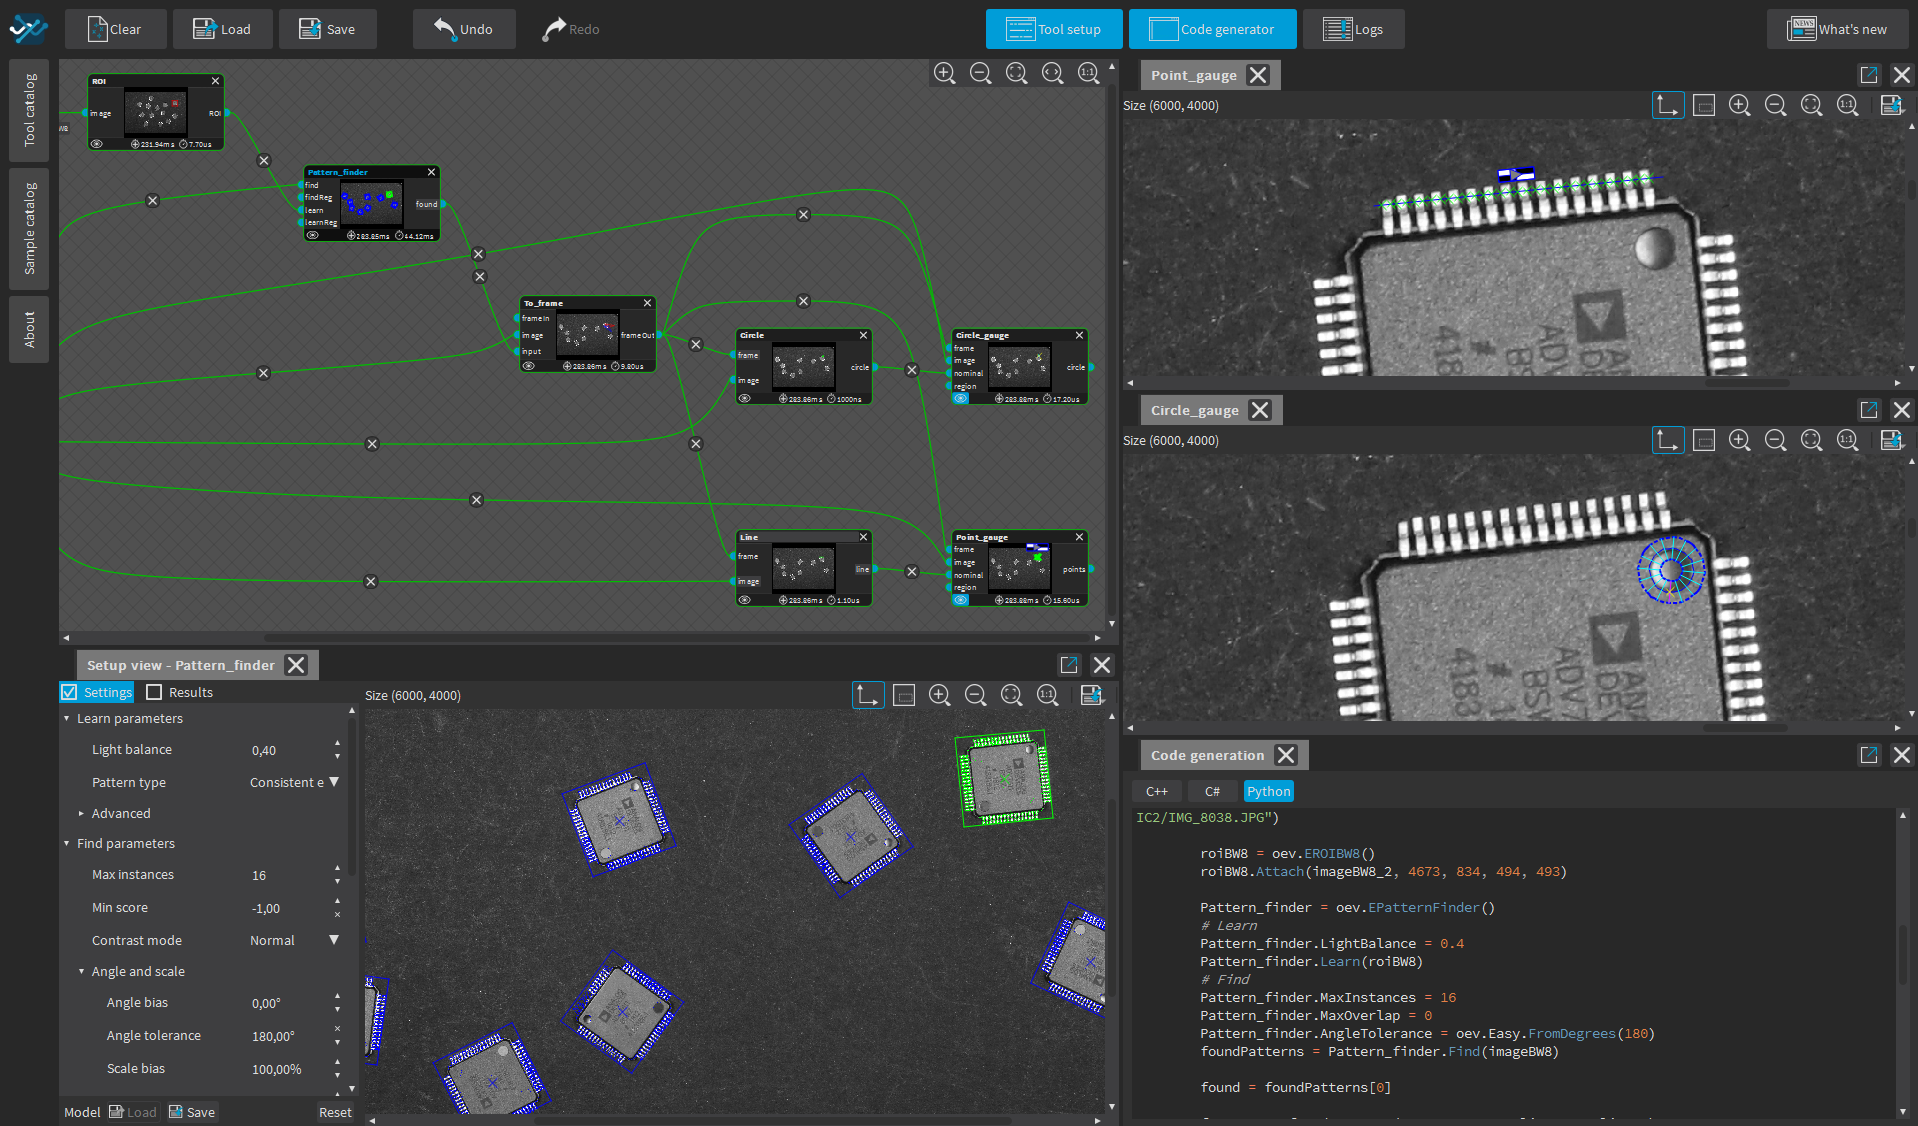This screenshot has width=1918, height=1126.
Task: Open the Contrast mode dropdown
Action: coord(334,940)
